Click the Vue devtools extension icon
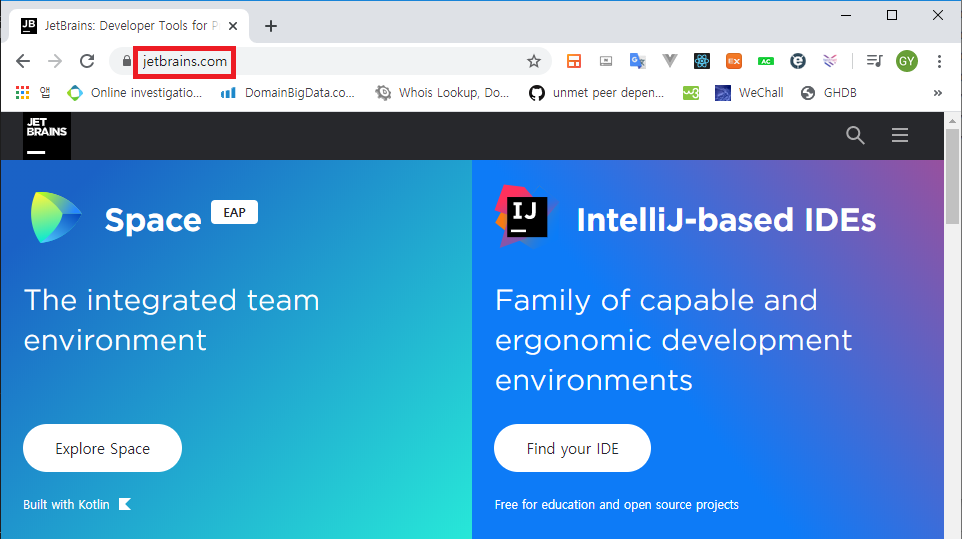962x539 pixels. coord(670,61)
